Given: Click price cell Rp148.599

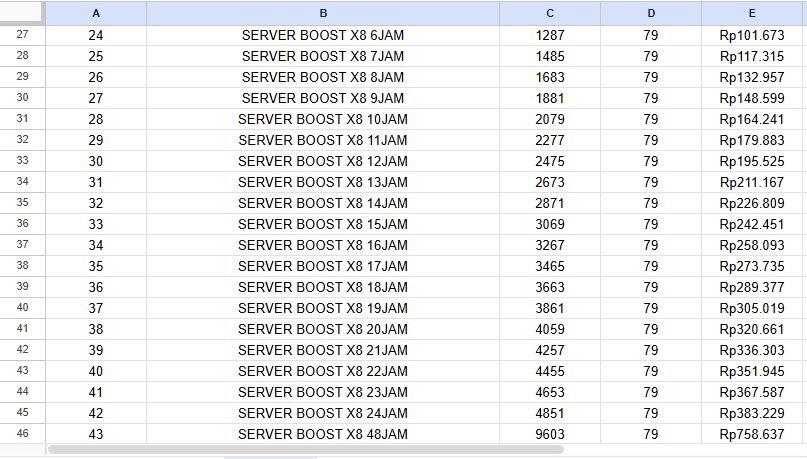Looking at the screenshot, I should click(x=752, y=98).
